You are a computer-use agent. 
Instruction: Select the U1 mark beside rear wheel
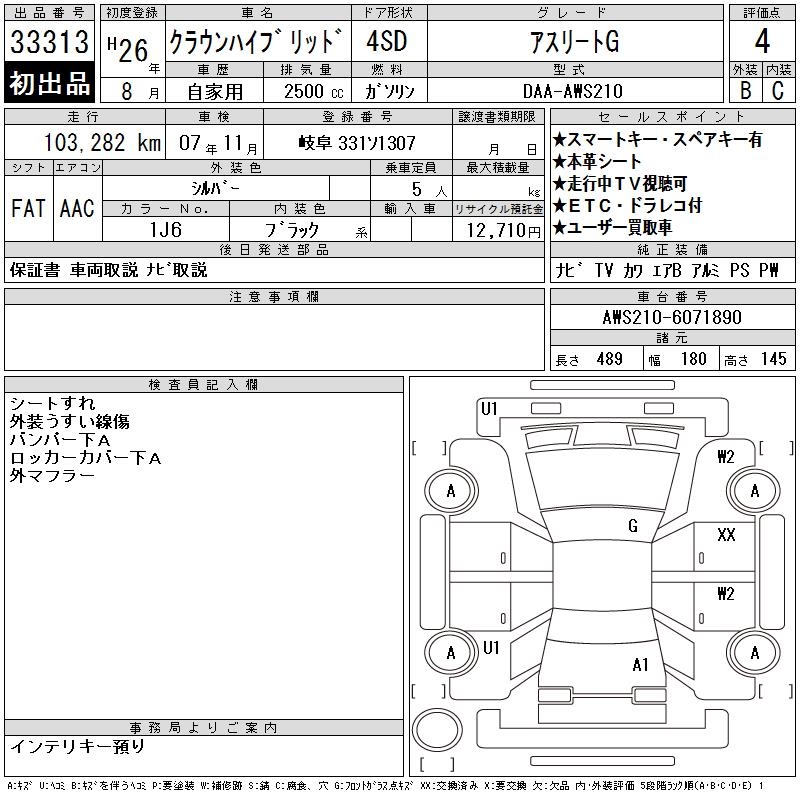pos(491,648)
